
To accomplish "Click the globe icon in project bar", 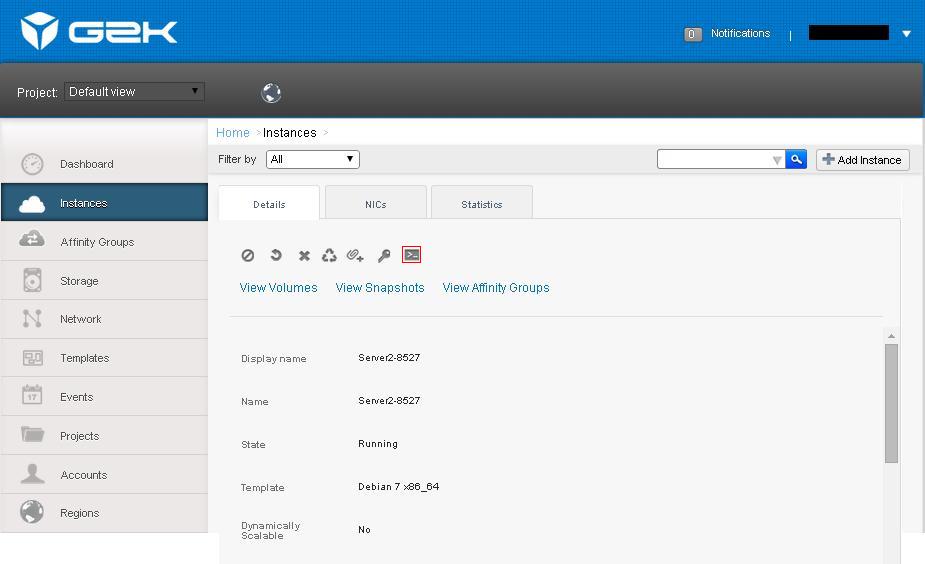I will pos(271,93).
